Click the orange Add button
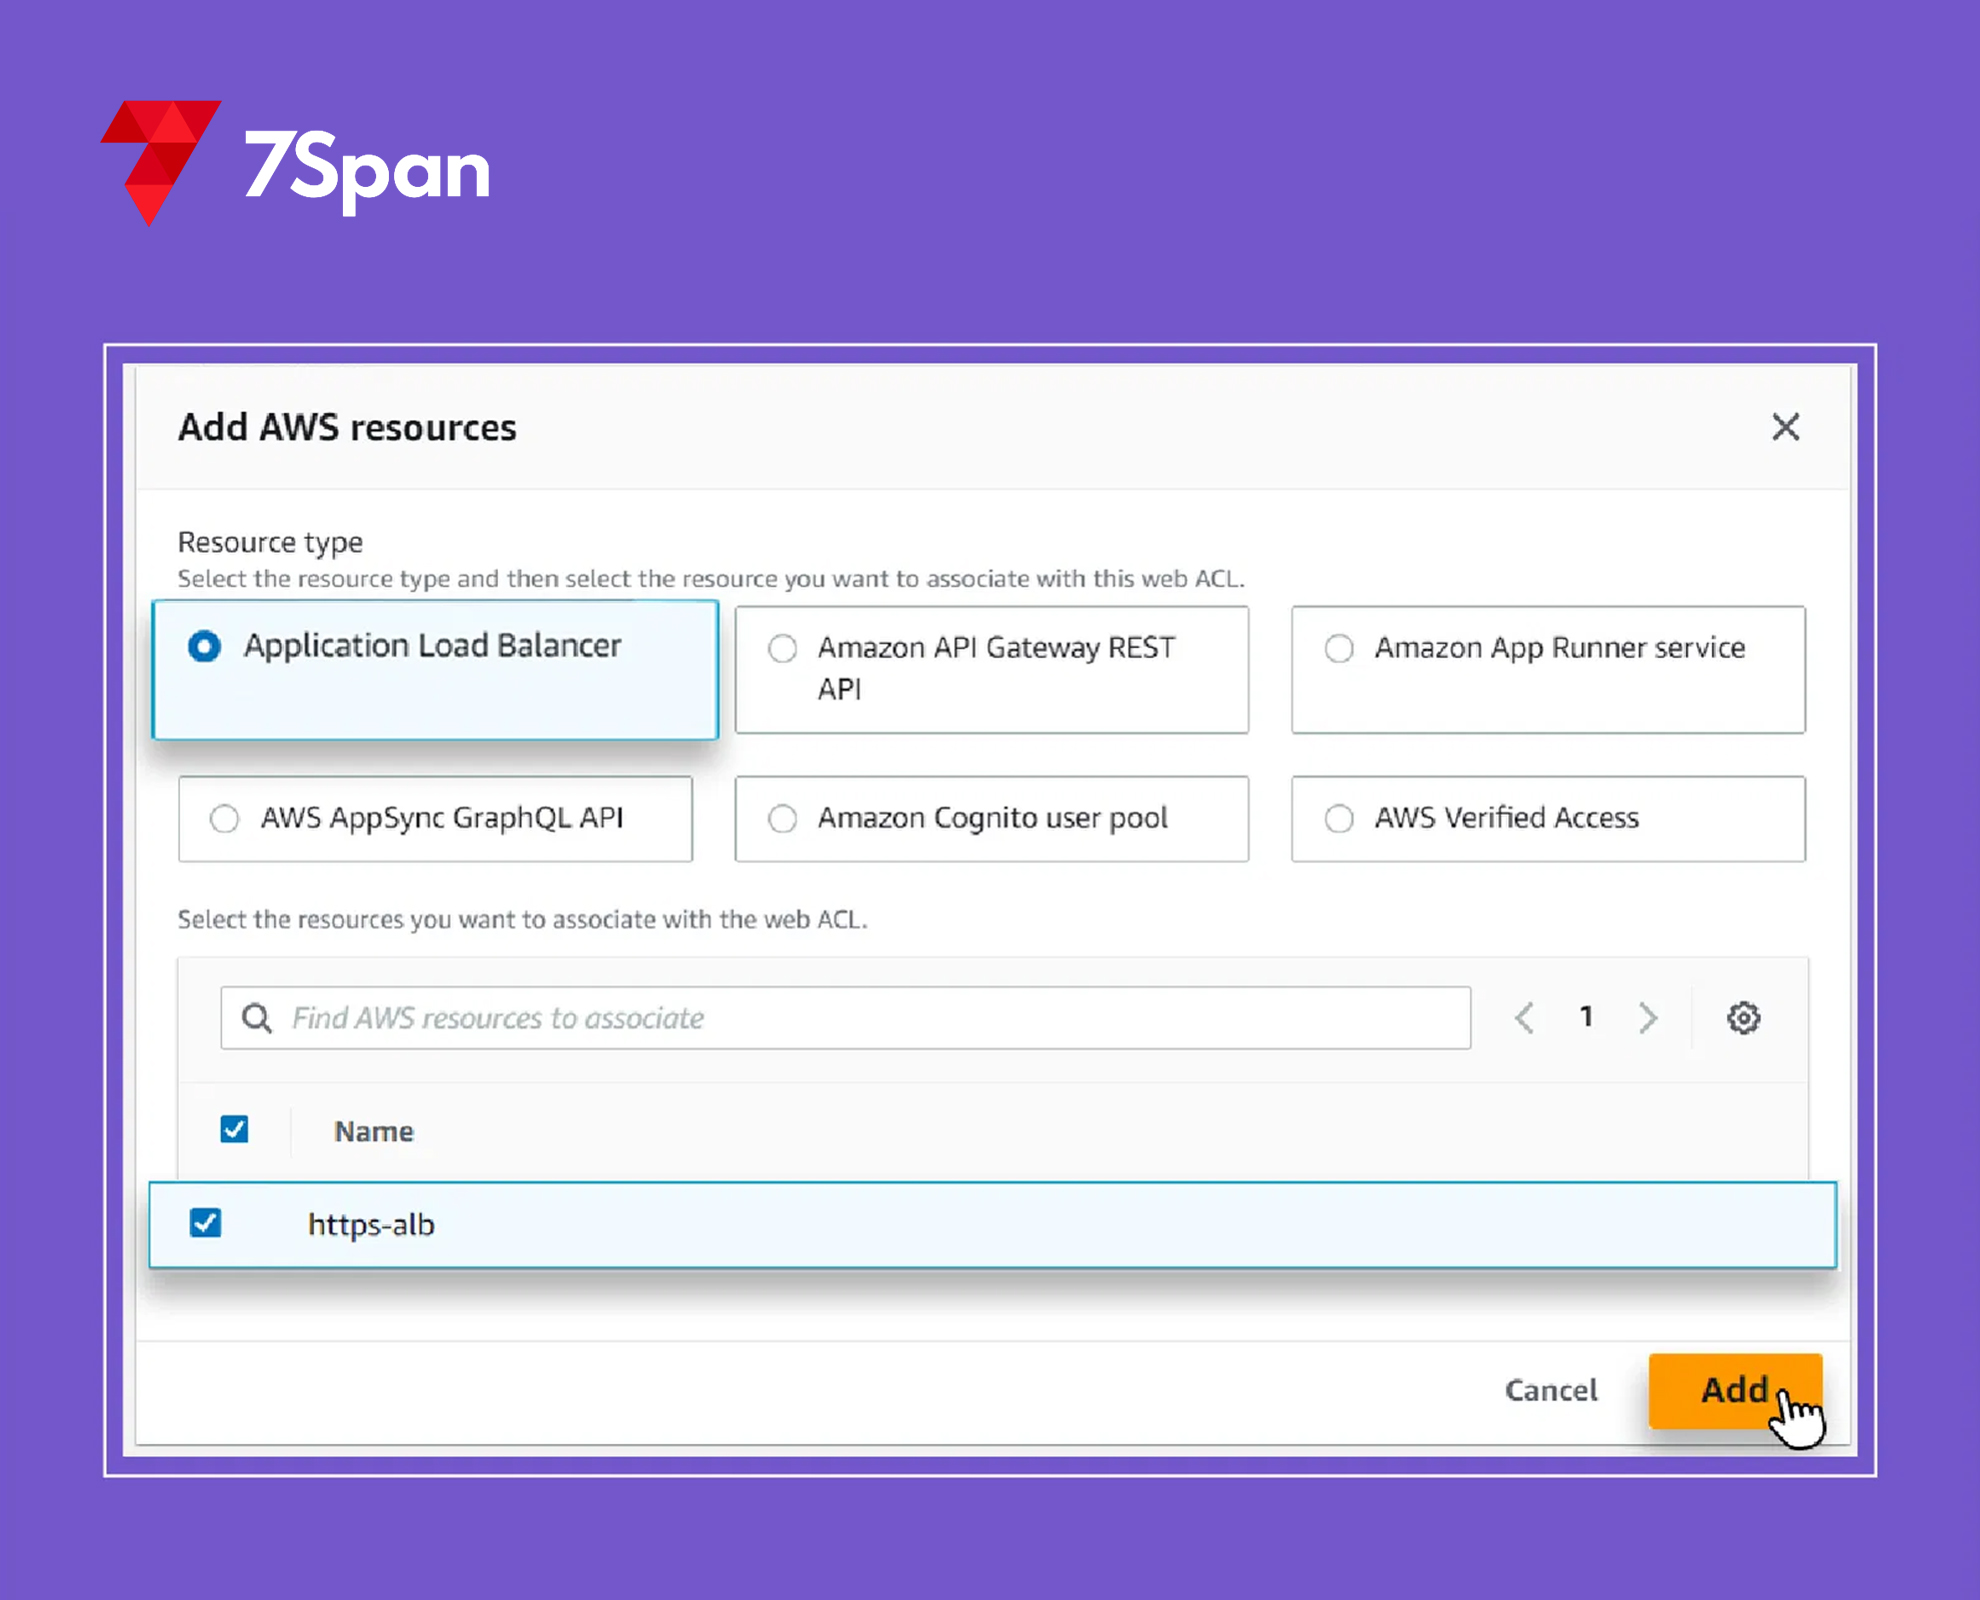Image resolution: width=1980 pixels, height=1600 pixels. [1735, 1390]
